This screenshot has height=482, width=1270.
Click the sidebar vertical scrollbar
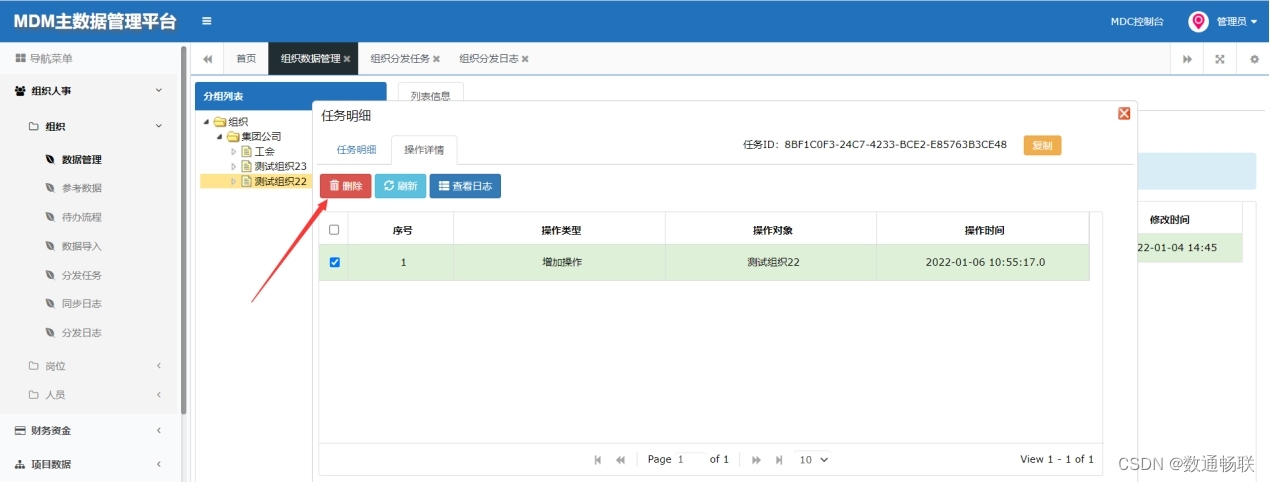(x=184, y=230)
